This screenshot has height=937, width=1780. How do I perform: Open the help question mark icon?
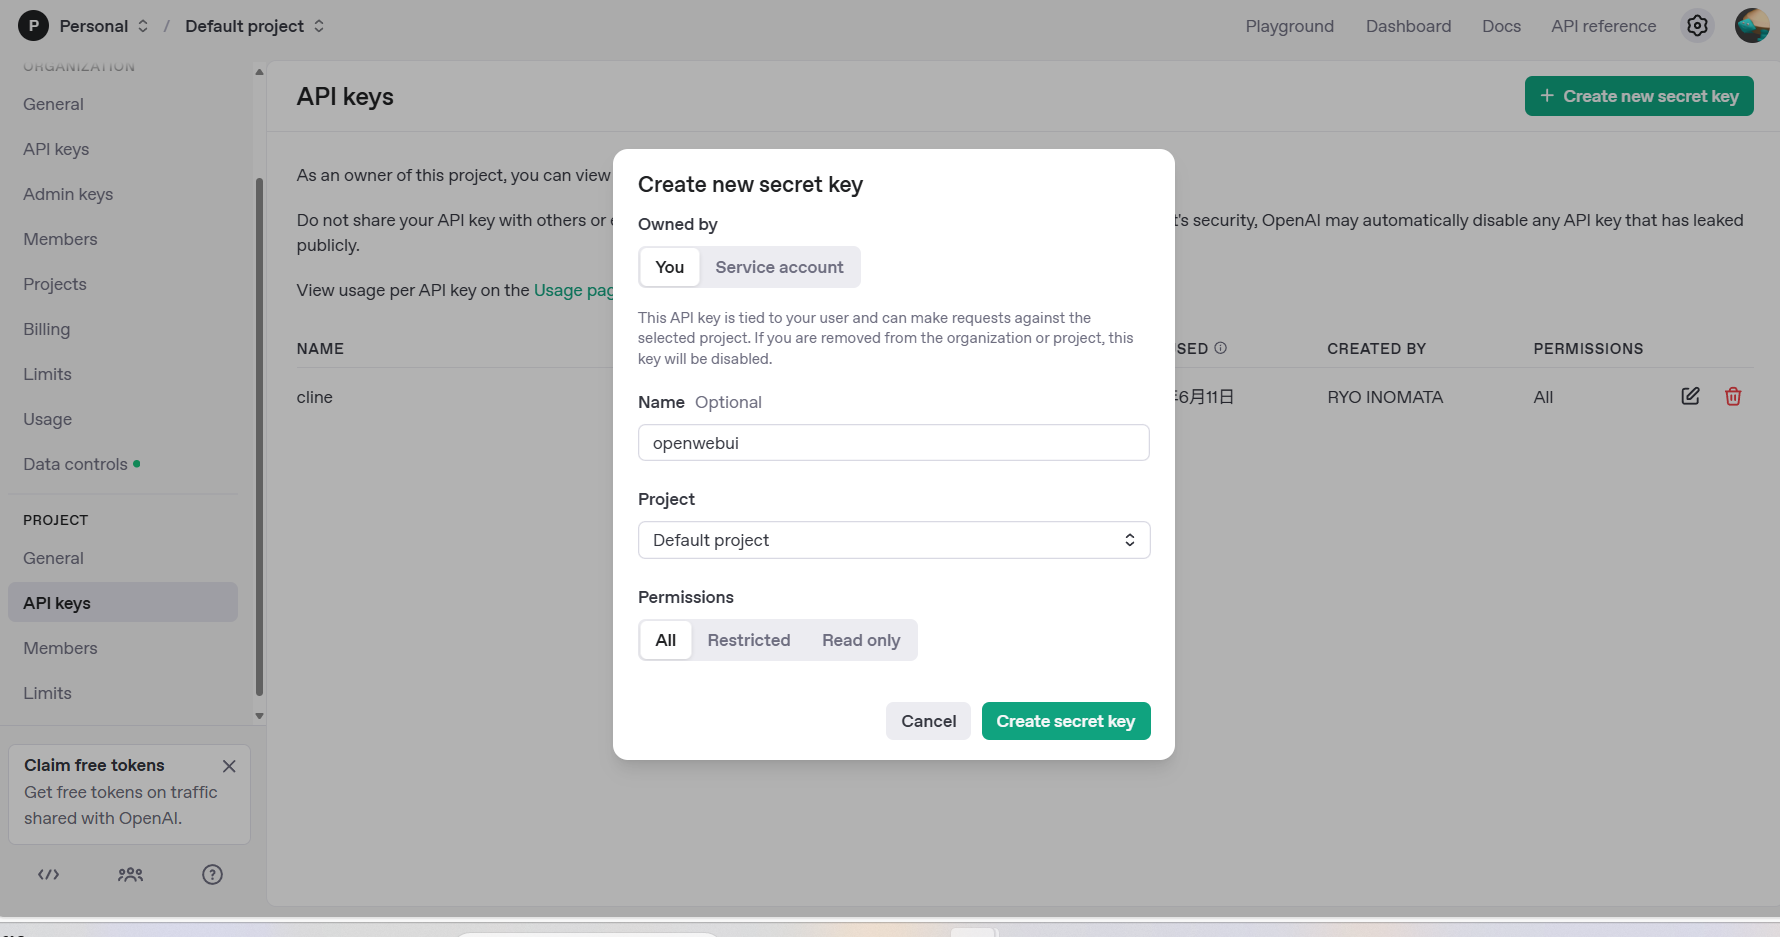[212, 874]
